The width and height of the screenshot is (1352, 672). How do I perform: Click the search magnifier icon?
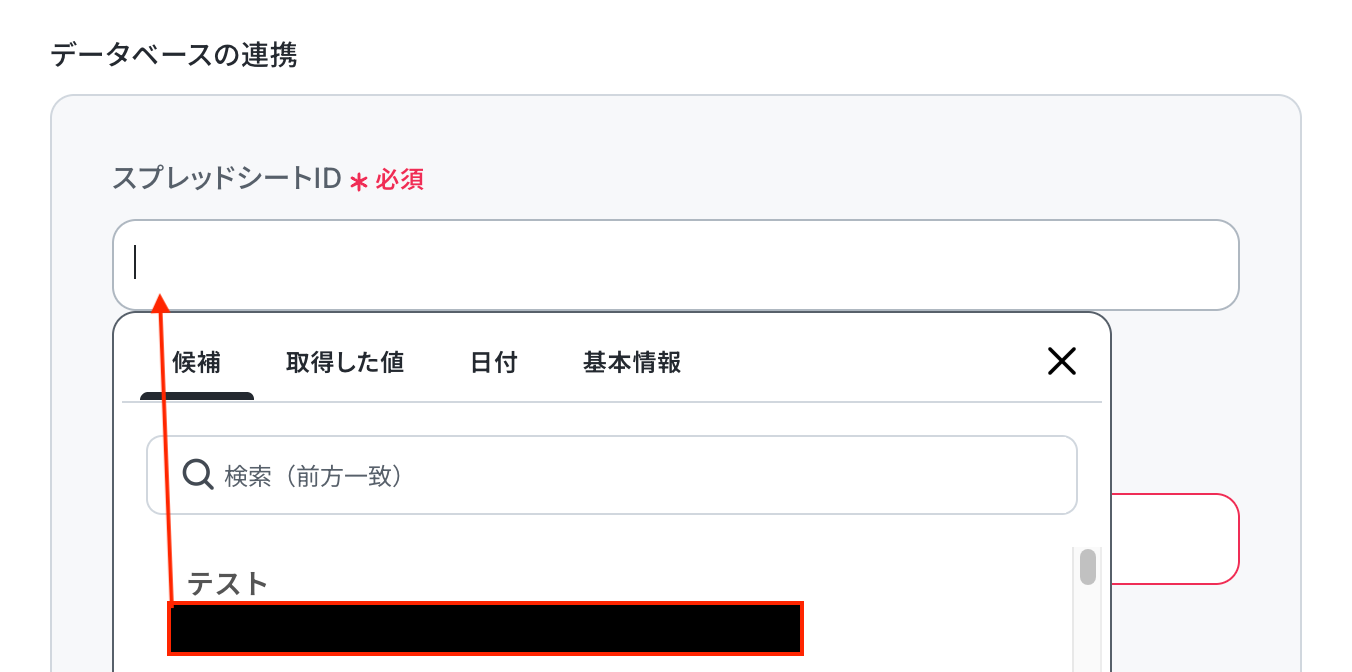click(198, 475)
